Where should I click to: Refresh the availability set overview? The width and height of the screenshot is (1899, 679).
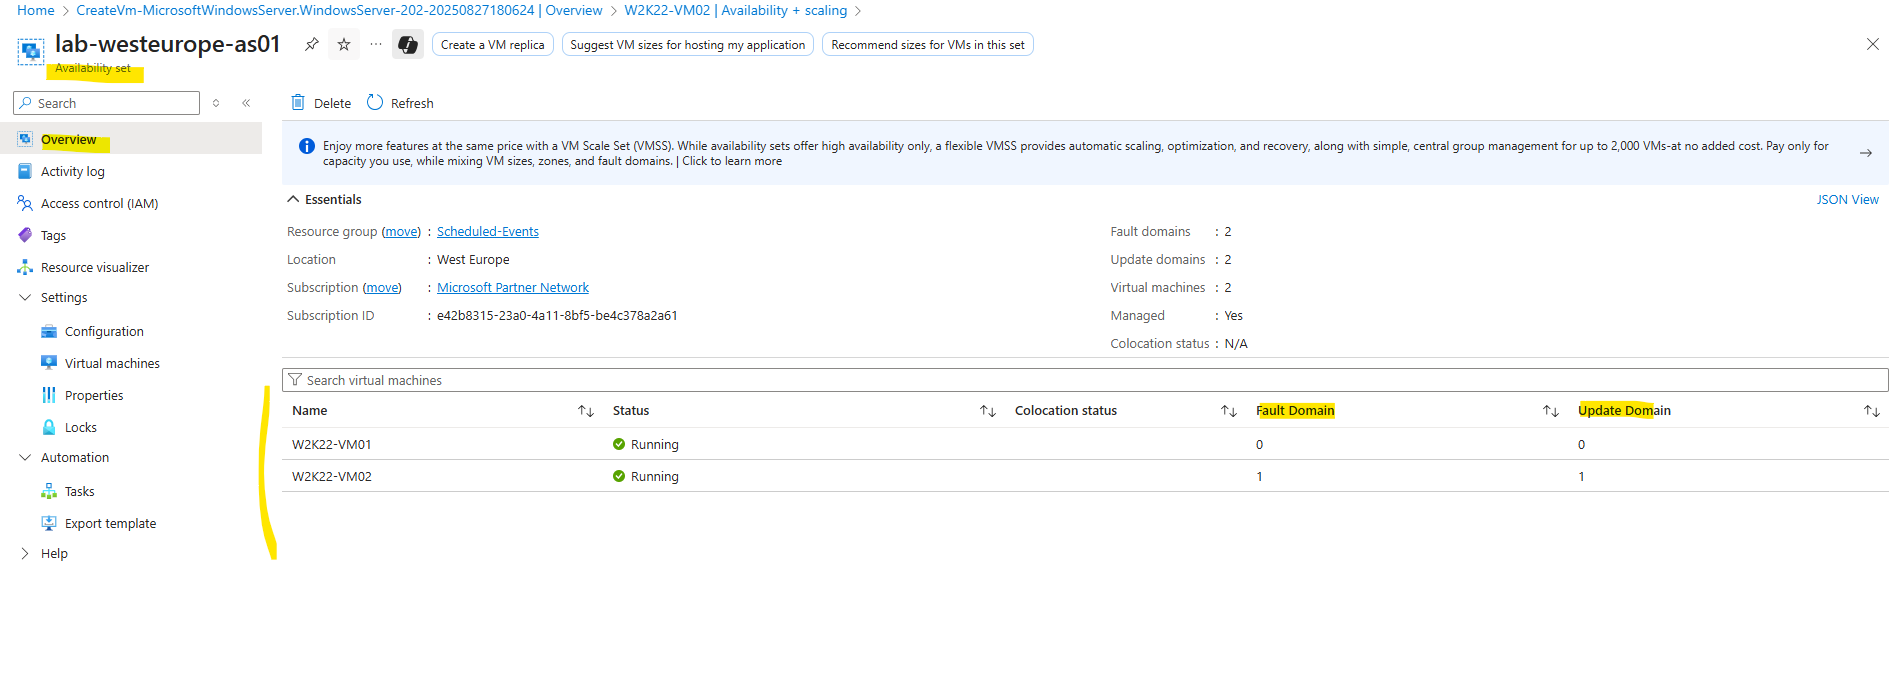pyautogui.click(x=400, y=103)
